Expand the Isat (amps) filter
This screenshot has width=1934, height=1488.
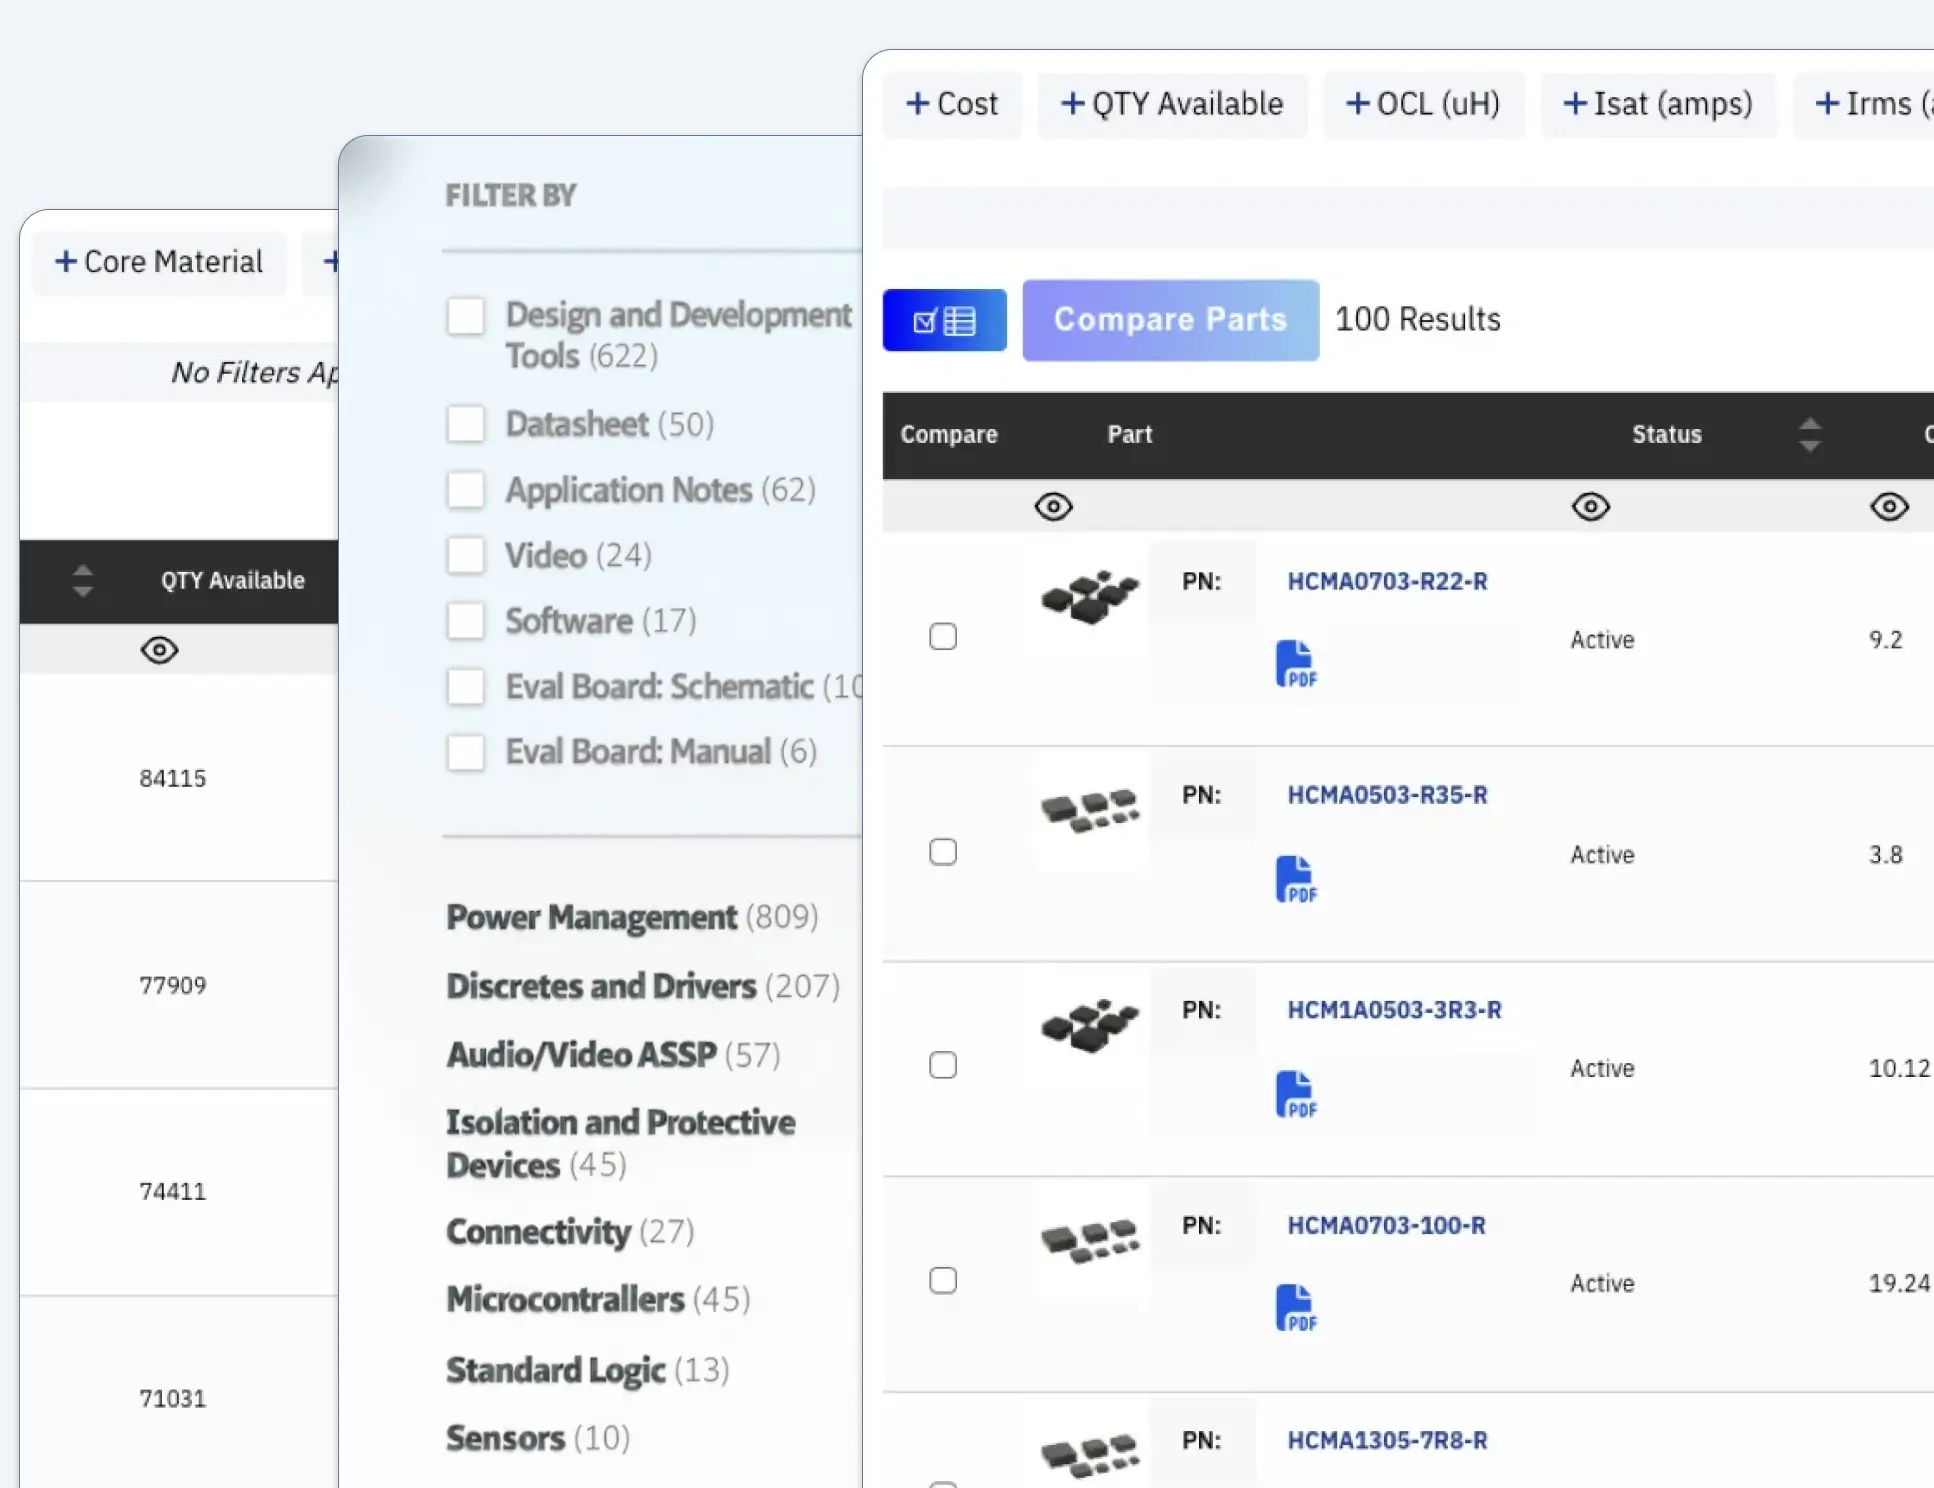click(1658, 104)
